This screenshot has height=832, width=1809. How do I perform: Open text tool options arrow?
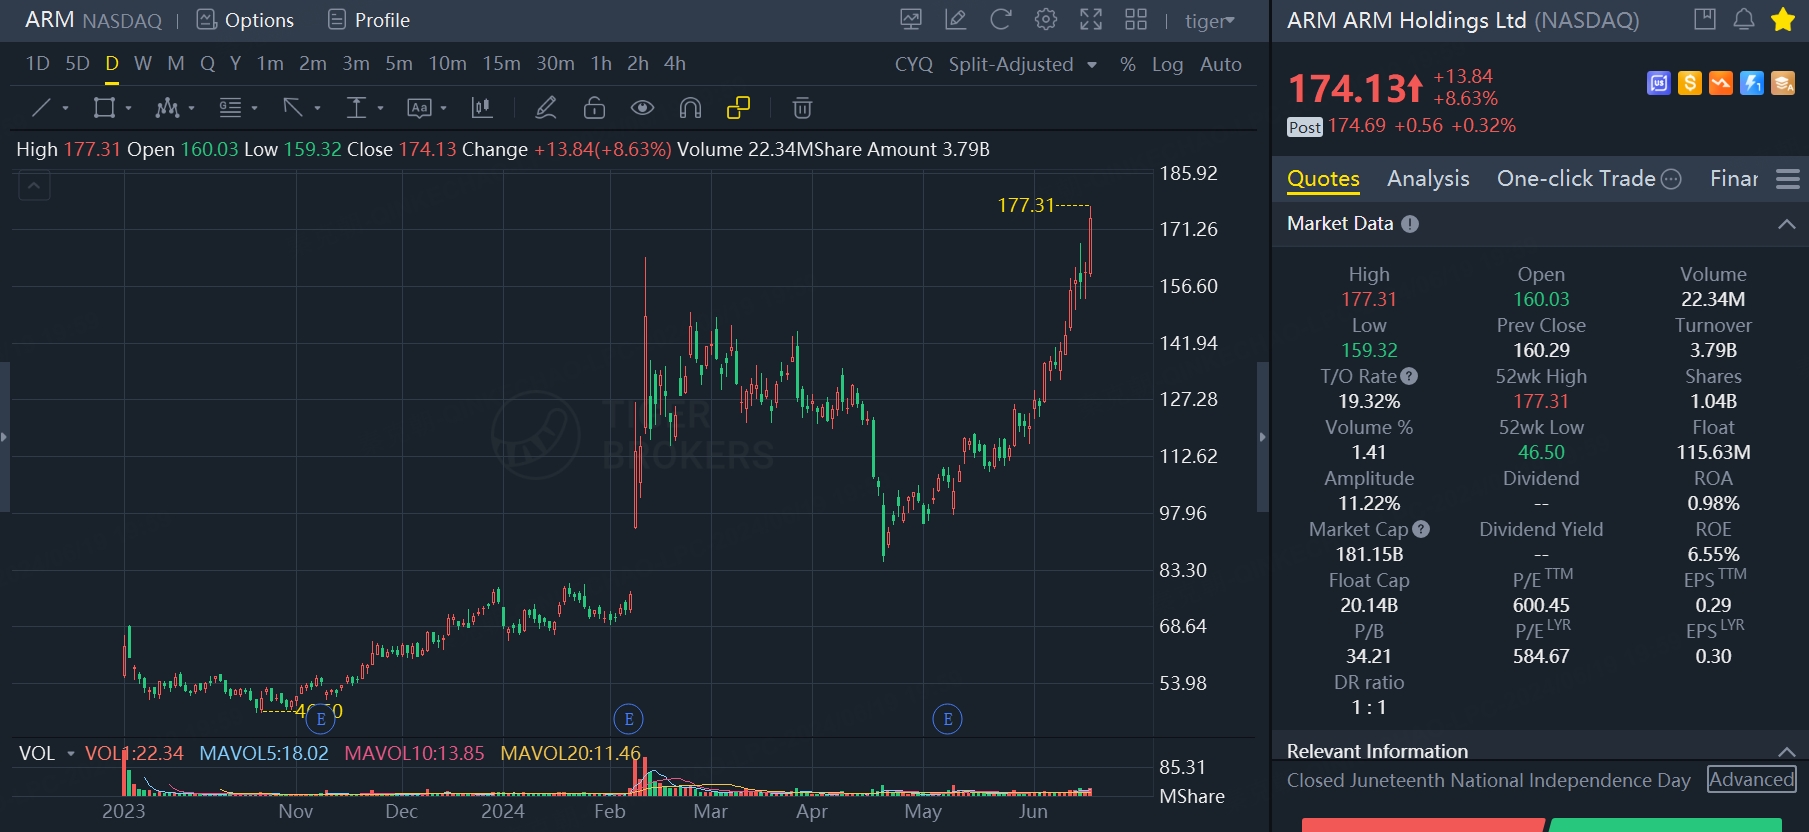(443, 108)
